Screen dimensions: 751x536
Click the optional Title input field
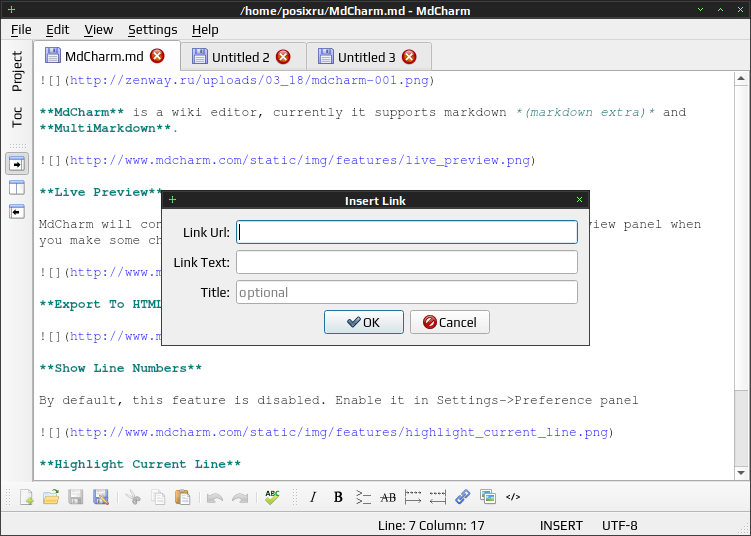point(407,292)
